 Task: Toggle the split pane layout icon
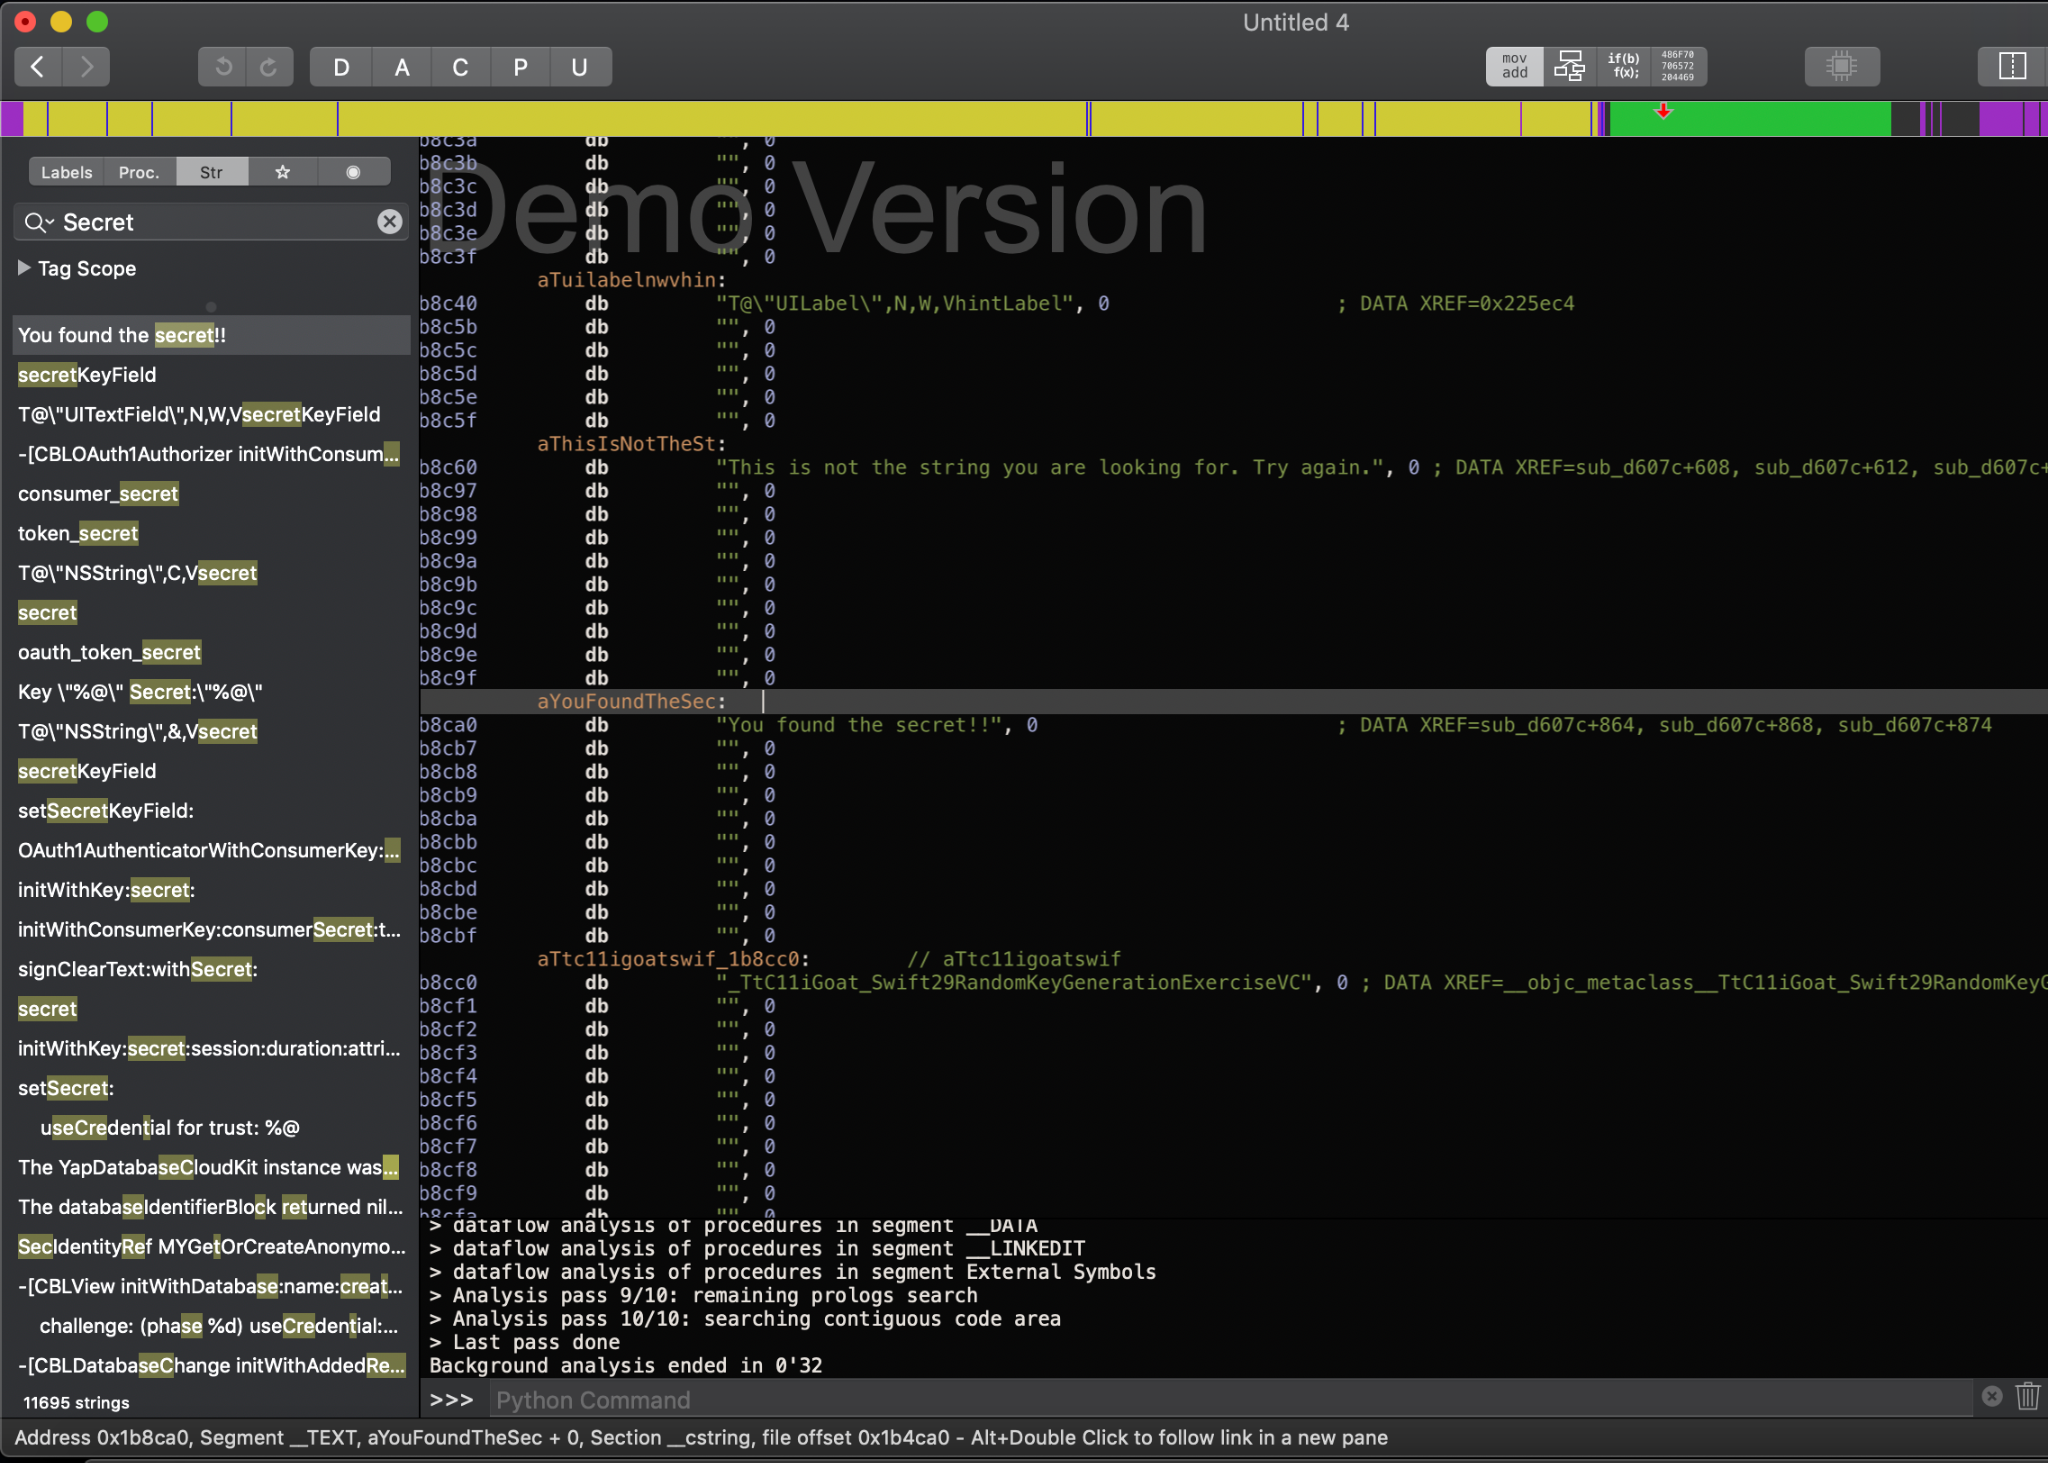pos(2012,67)
